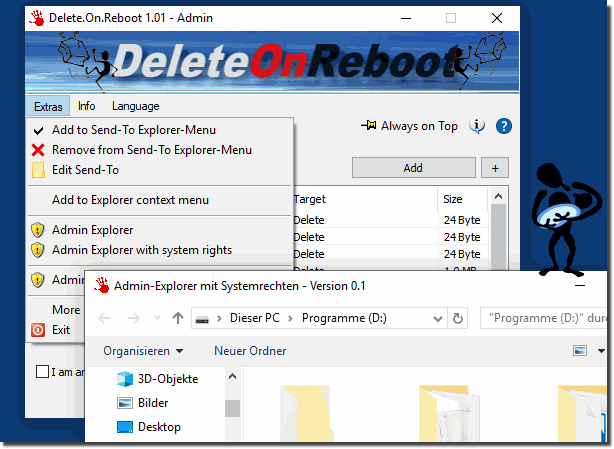Click the blue question mark help icon
This screenshot has height=449, width=614.
tap(503, 126)
